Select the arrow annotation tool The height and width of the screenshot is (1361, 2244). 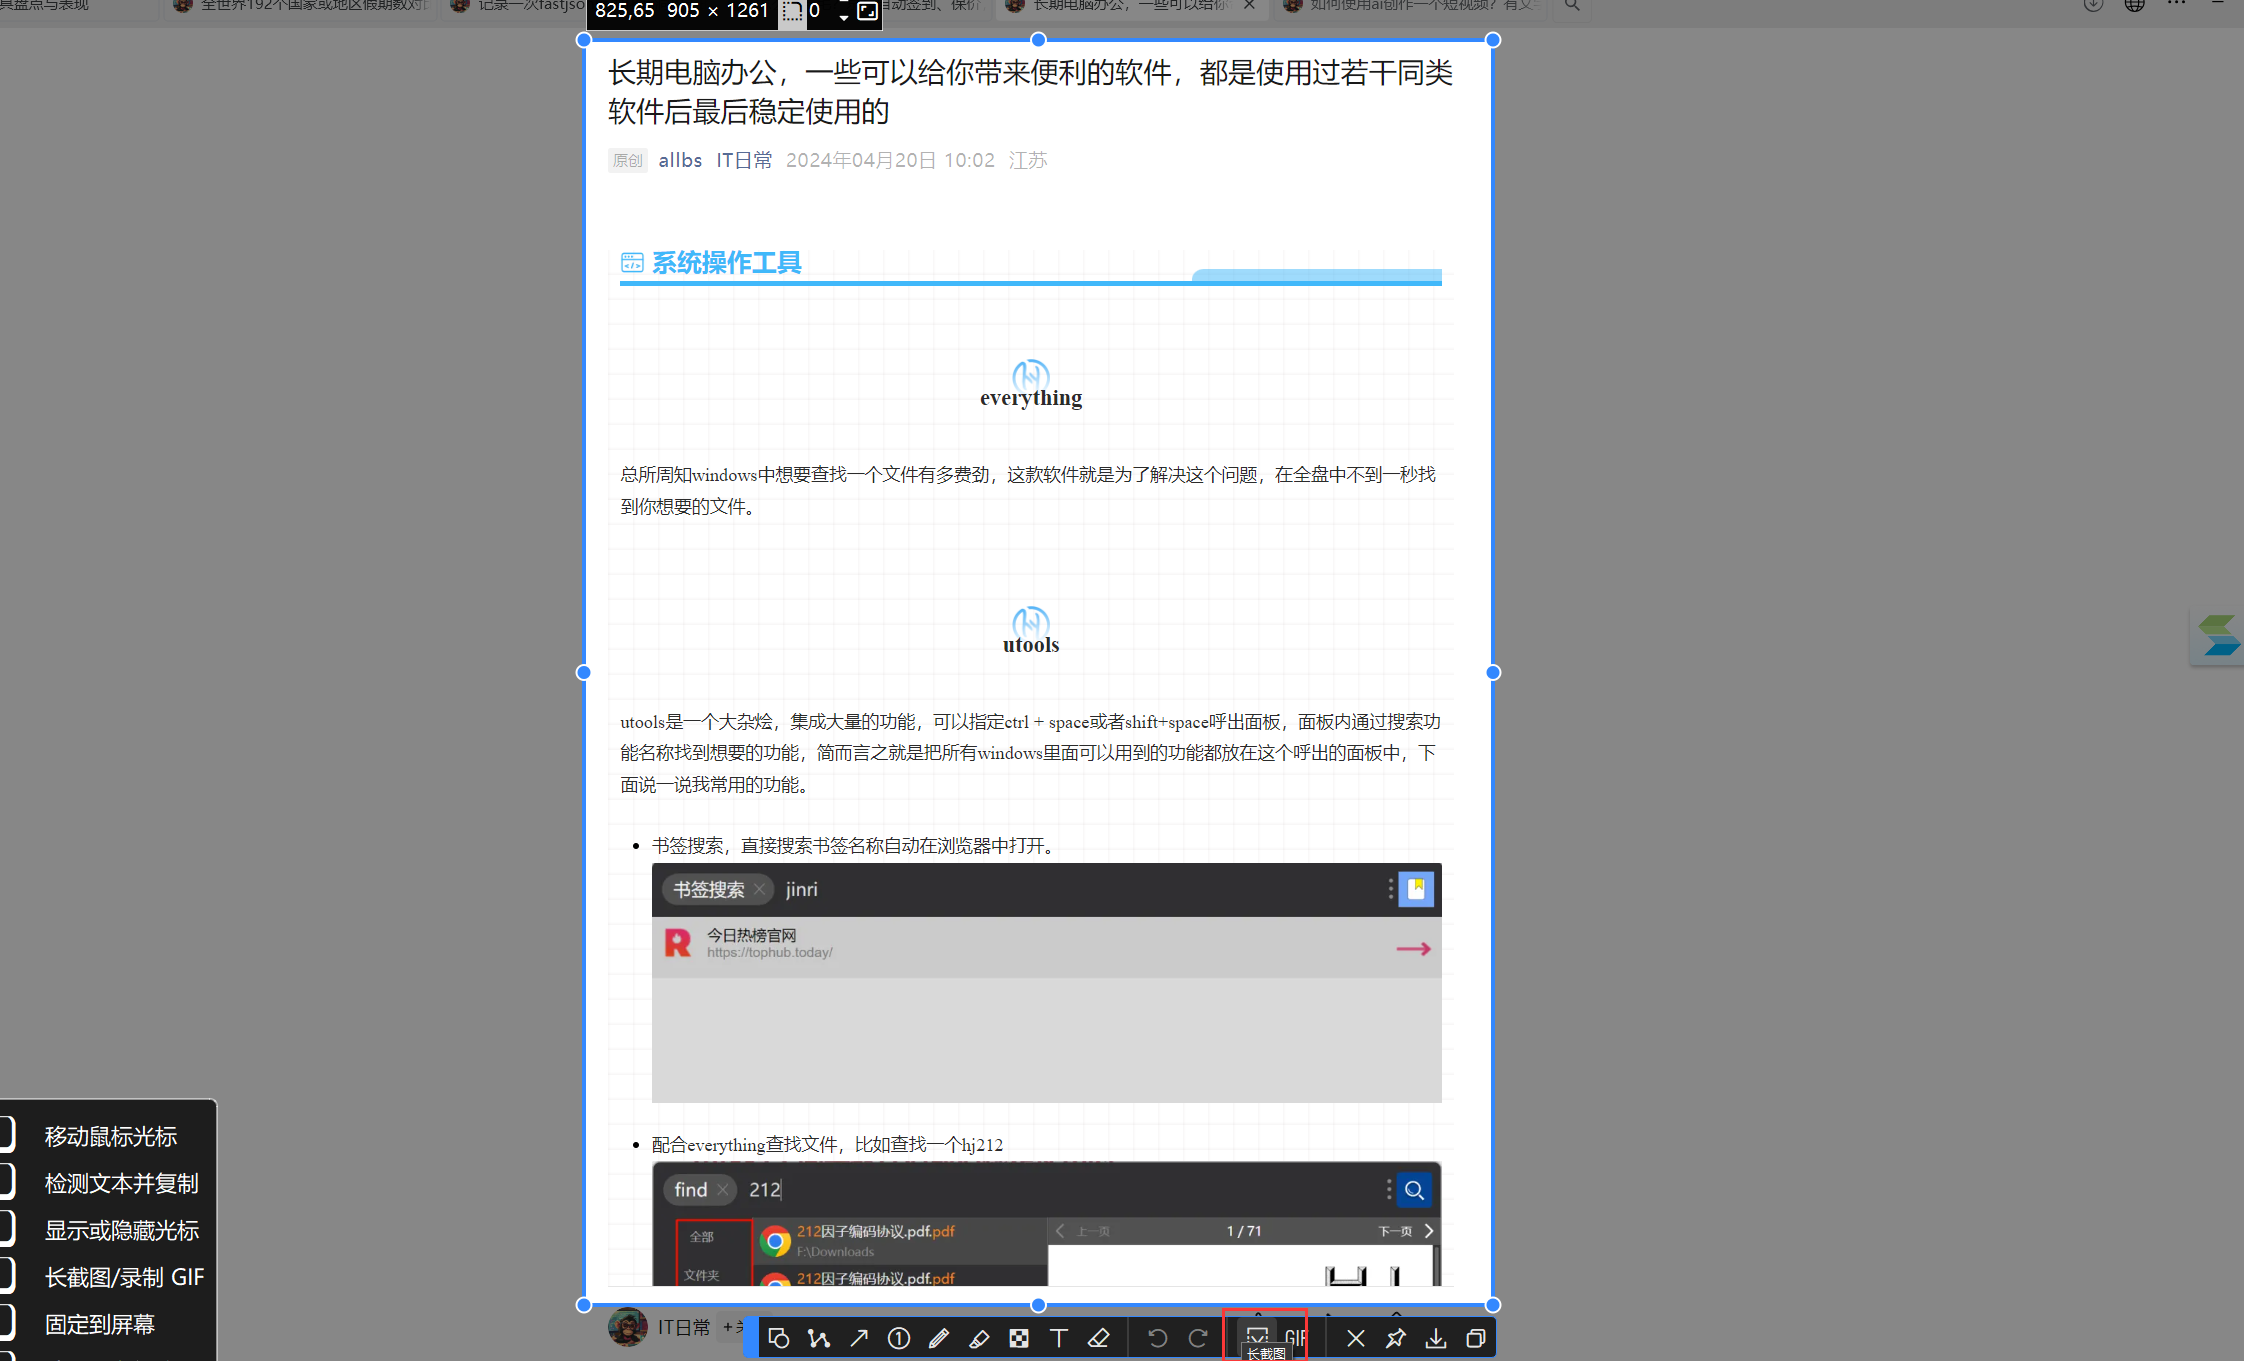[x=859, y=1338]
